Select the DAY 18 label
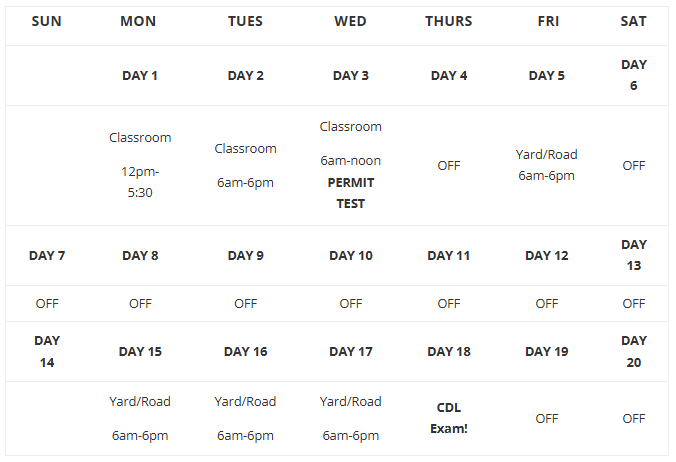The width and height of the screenshot is (676, 462). pyautogui.click(x=449, y=352)
